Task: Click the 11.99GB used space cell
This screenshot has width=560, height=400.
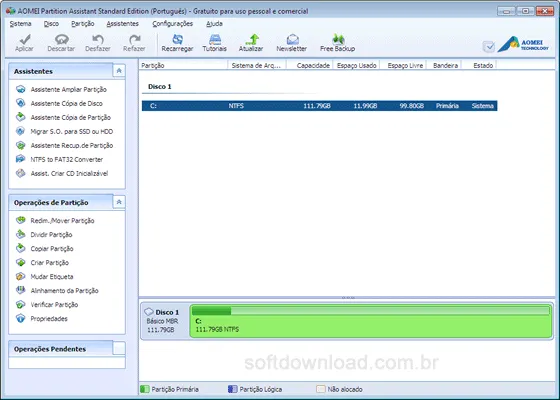Action: [365, 106]
